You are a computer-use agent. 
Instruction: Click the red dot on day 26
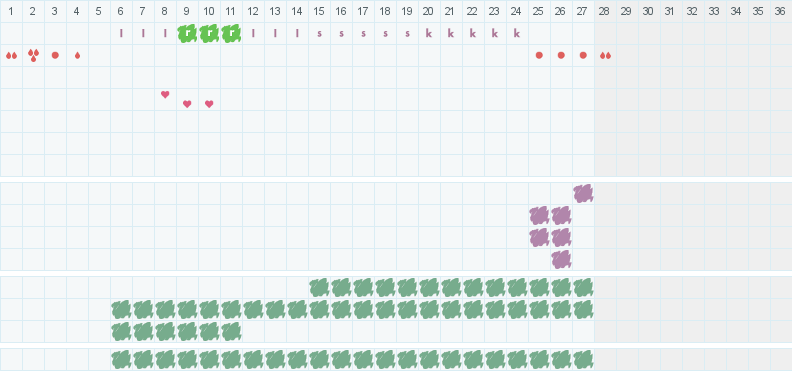[x=561, y=56]
